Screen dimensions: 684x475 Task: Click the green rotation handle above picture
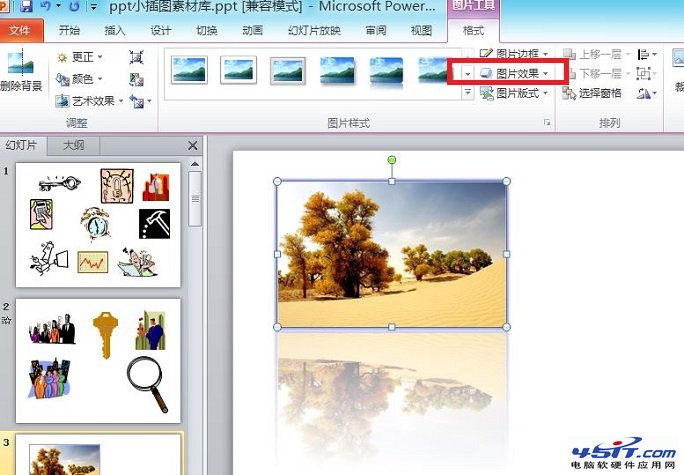tap(392, 160)
